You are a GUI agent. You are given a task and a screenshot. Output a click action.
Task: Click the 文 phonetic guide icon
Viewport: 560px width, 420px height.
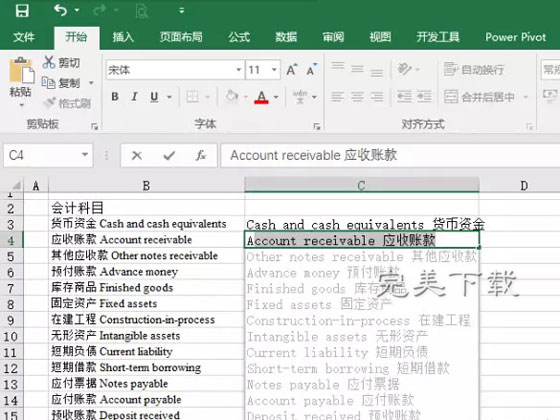[x=300, y=96]
